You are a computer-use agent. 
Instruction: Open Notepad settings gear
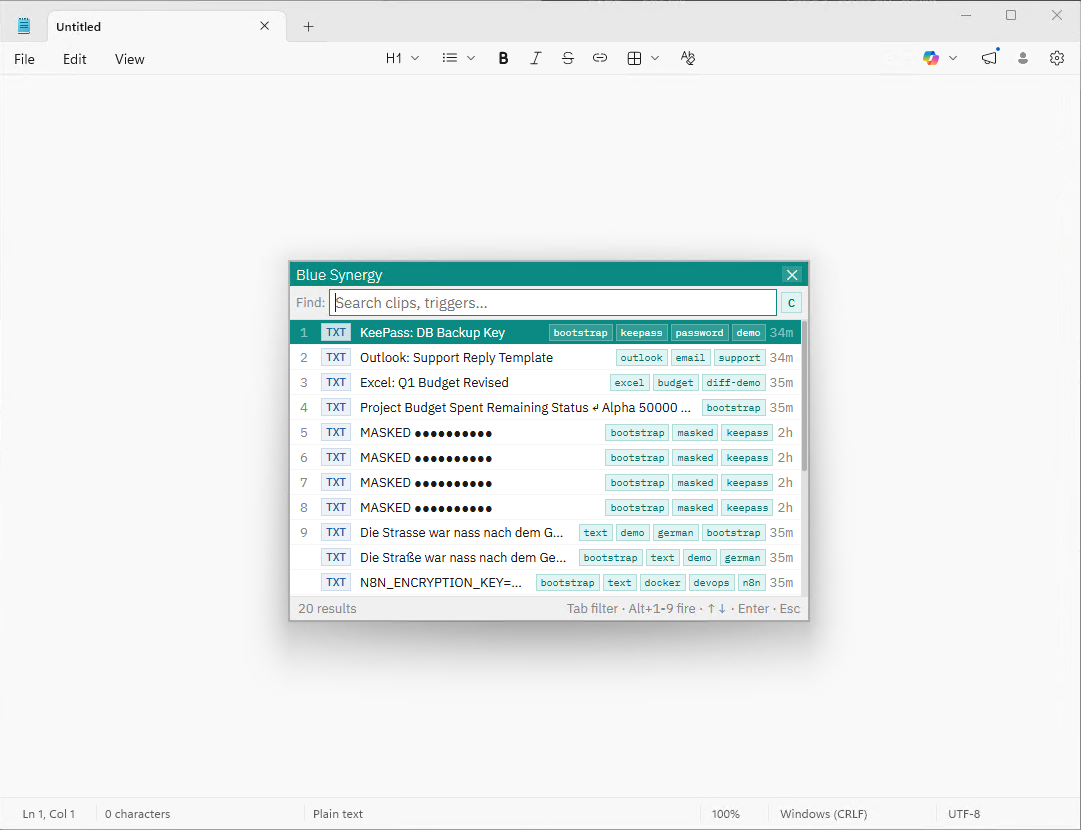(1057, 59)
